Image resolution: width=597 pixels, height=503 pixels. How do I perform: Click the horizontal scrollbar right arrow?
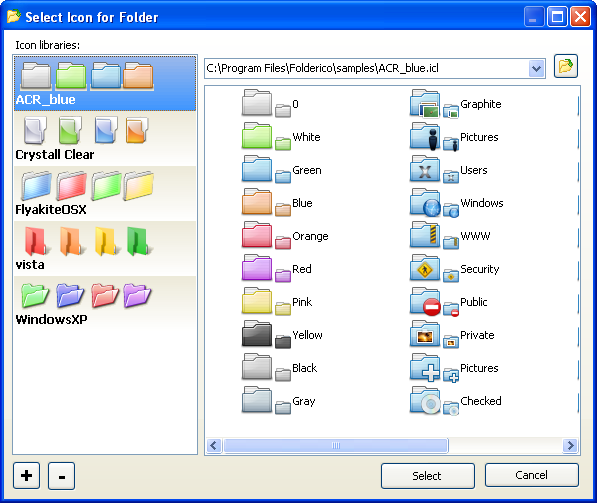[570, 446]
